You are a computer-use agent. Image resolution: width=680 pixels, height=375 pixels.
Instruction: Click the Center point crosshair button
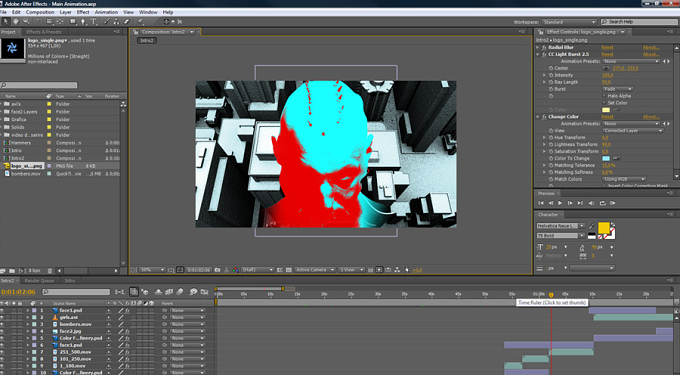pyautogui.click(x=605, y=68)
